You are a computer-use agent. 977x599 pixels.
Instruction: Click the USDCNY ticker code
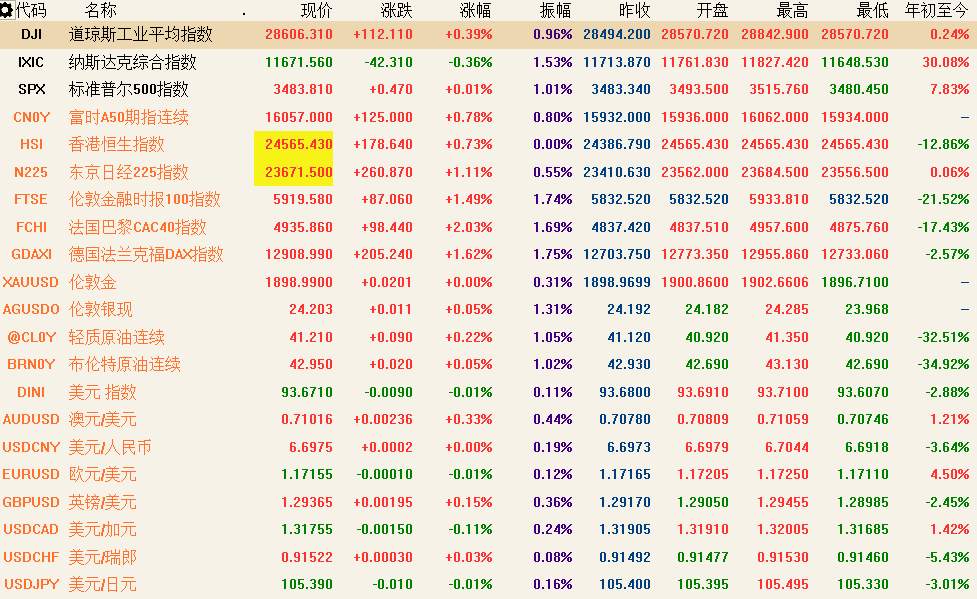31,447
